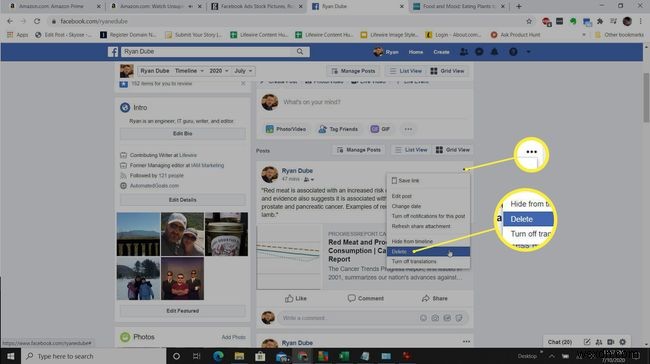650x364 pixels.
Task: Open account dropdown arrow in header
Action: 528,52
